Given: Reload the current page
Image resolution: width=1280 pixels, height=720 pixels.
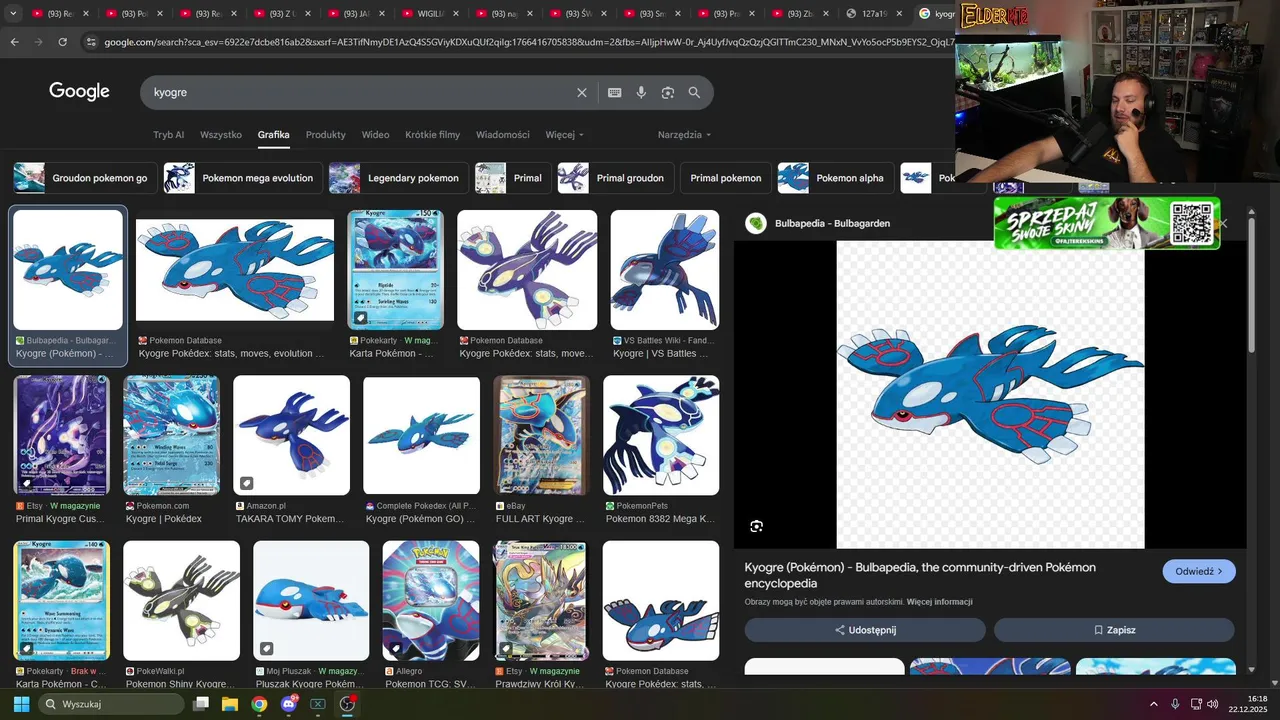Looking at the screenshot, I should click(x=62, y=42).
